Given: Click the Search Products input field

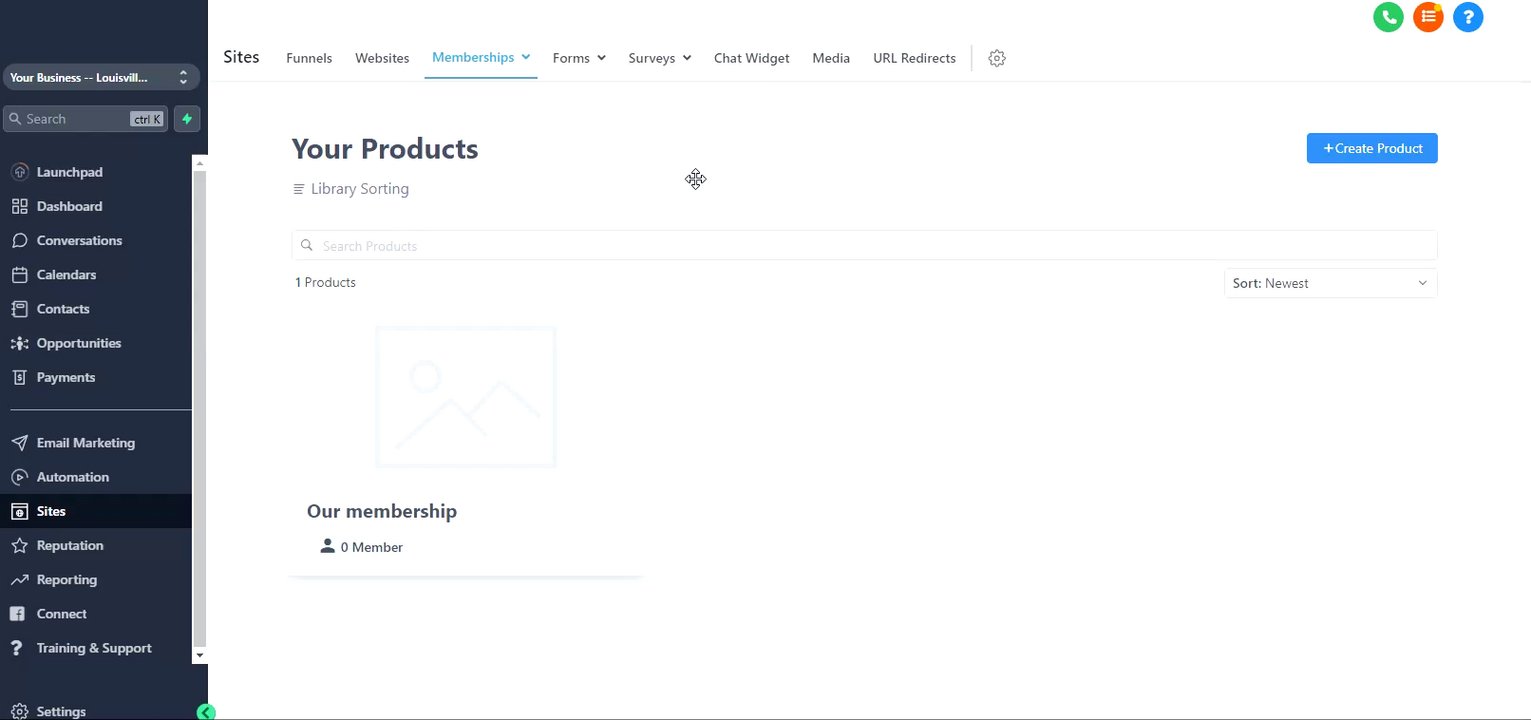Looking at the screenshot, I should click(864, 246).
